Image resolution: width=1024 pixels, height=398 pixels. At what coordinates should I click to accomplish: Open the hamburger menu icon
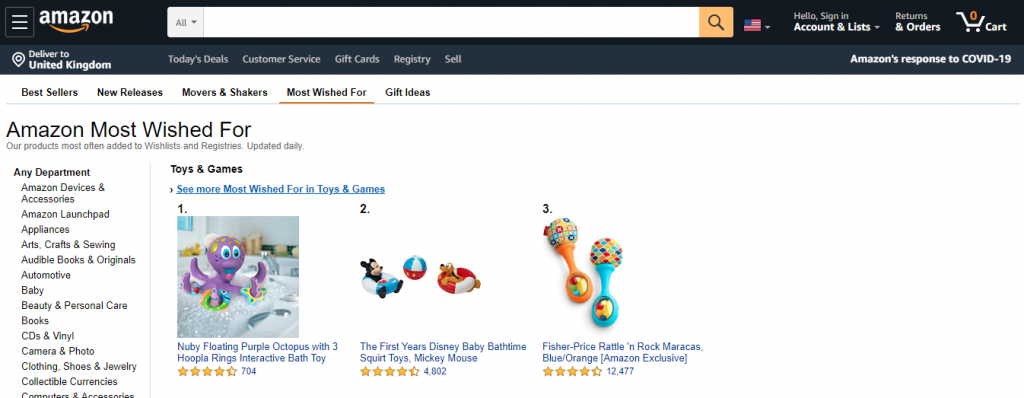coord(20,22)
